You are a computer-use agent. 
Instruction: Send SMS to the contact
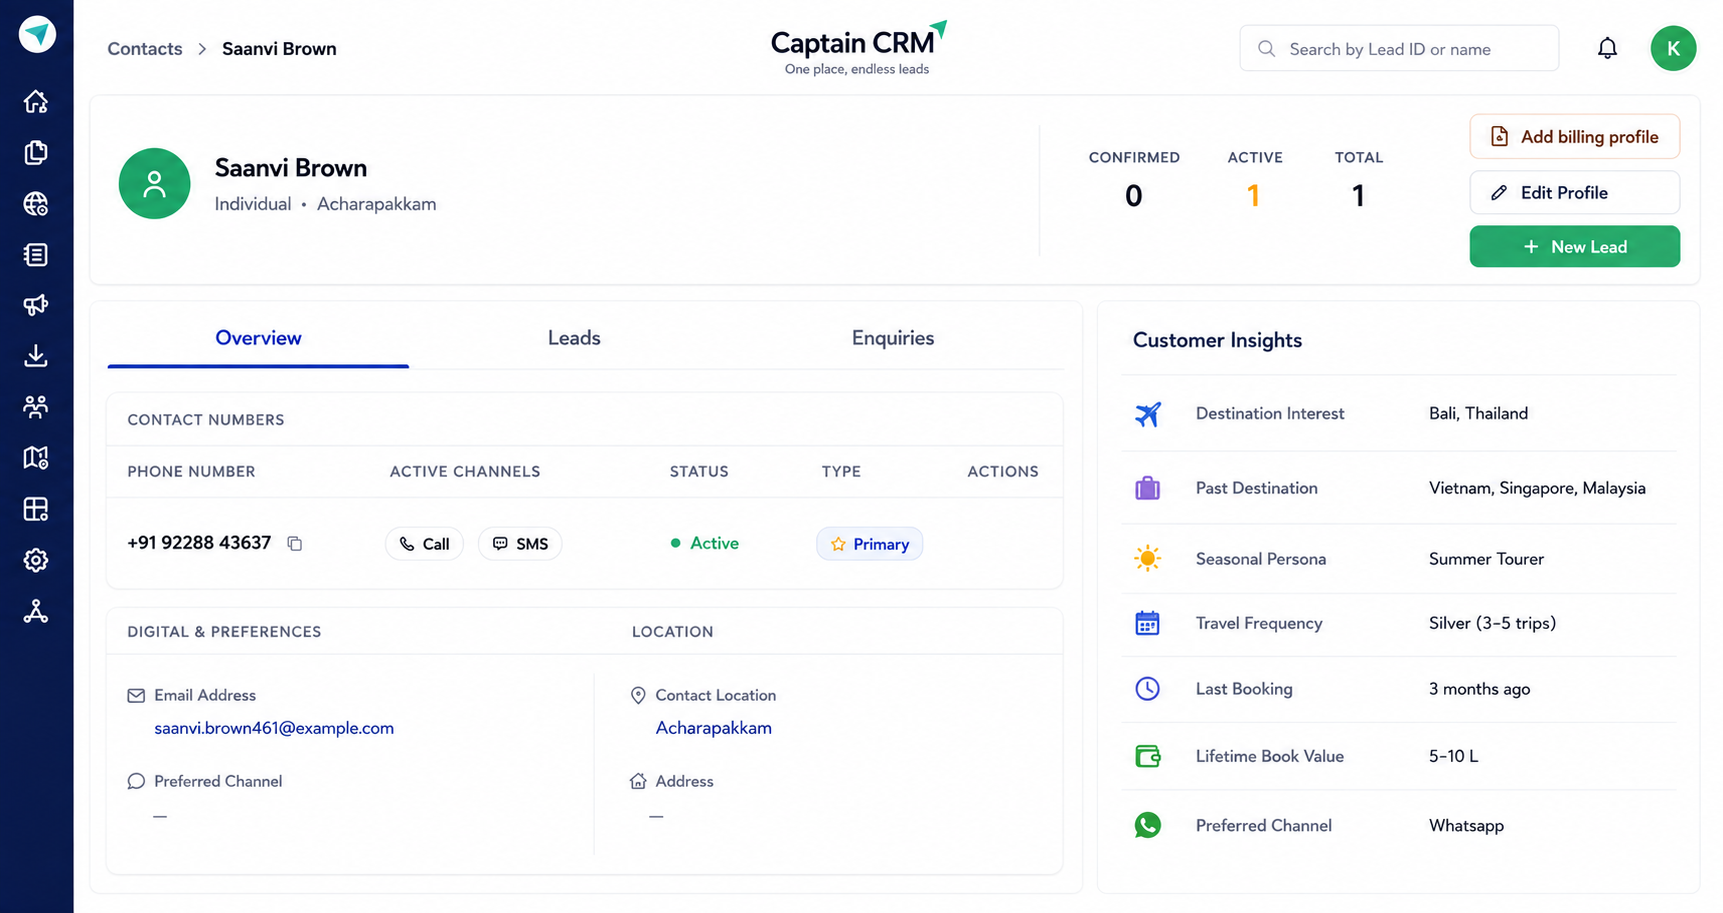520,544
